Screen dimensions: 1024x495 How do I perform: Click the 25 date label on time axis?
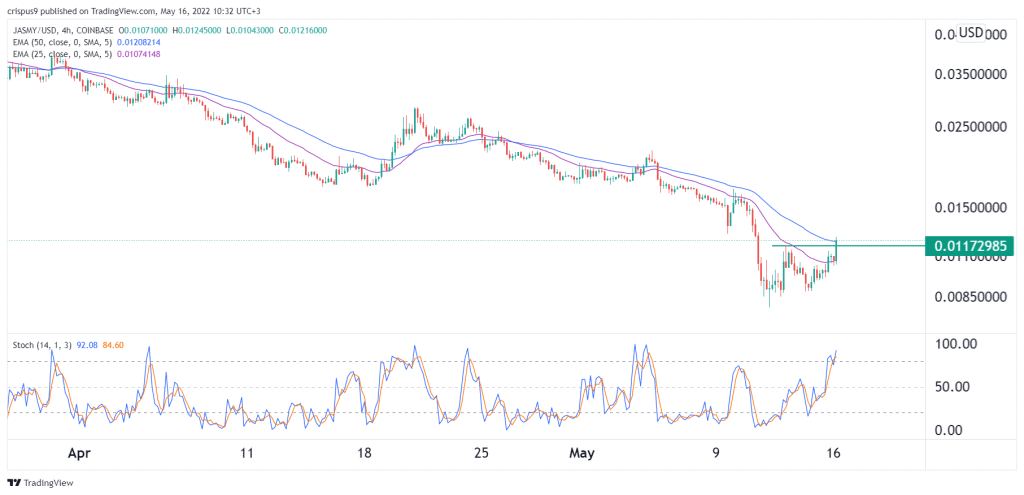(x=481, y=452)
